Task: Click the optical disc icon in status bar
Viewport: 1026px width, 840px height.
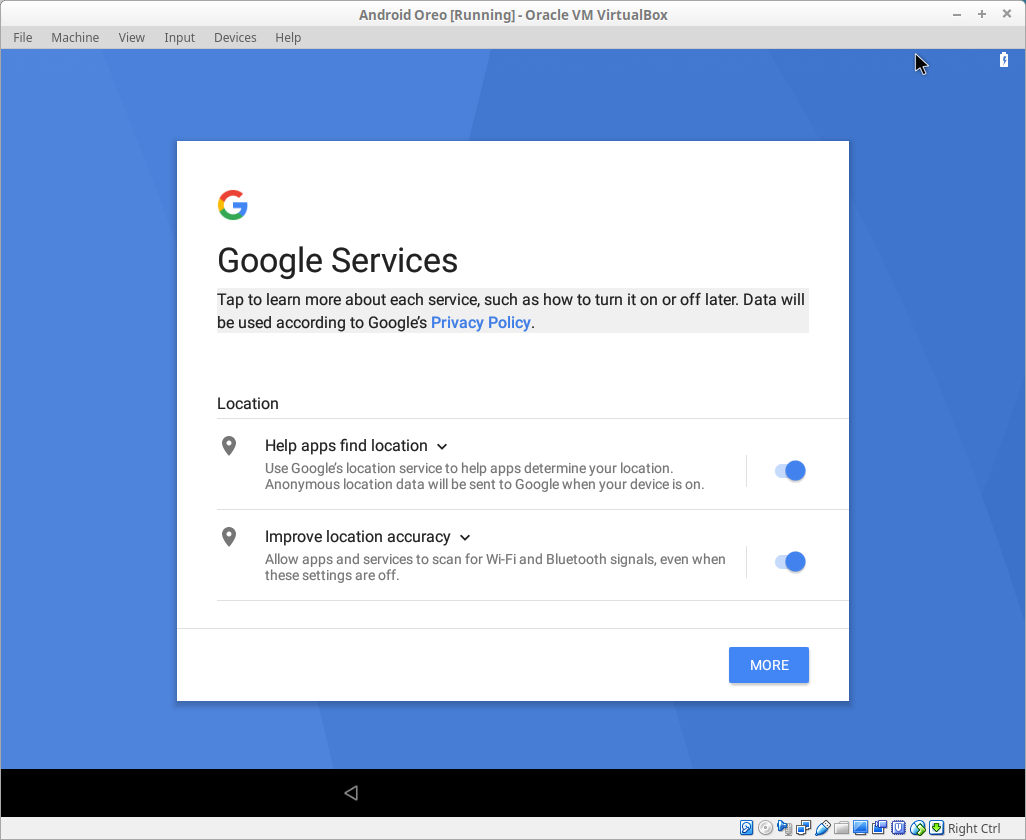Action: [766, 828]
